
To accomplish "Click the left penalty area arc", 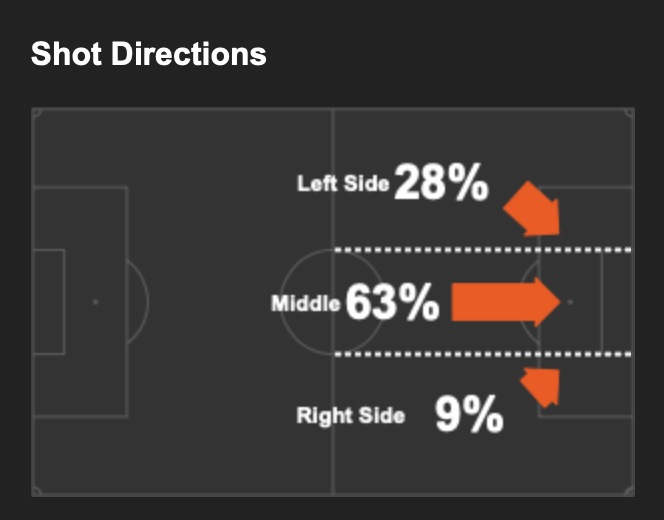I will click(x=138, y=301).
